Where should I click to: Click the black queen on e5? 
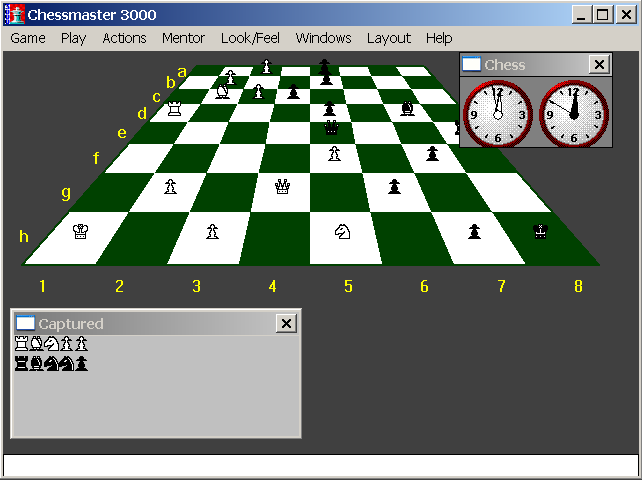(x=331, y=128)
